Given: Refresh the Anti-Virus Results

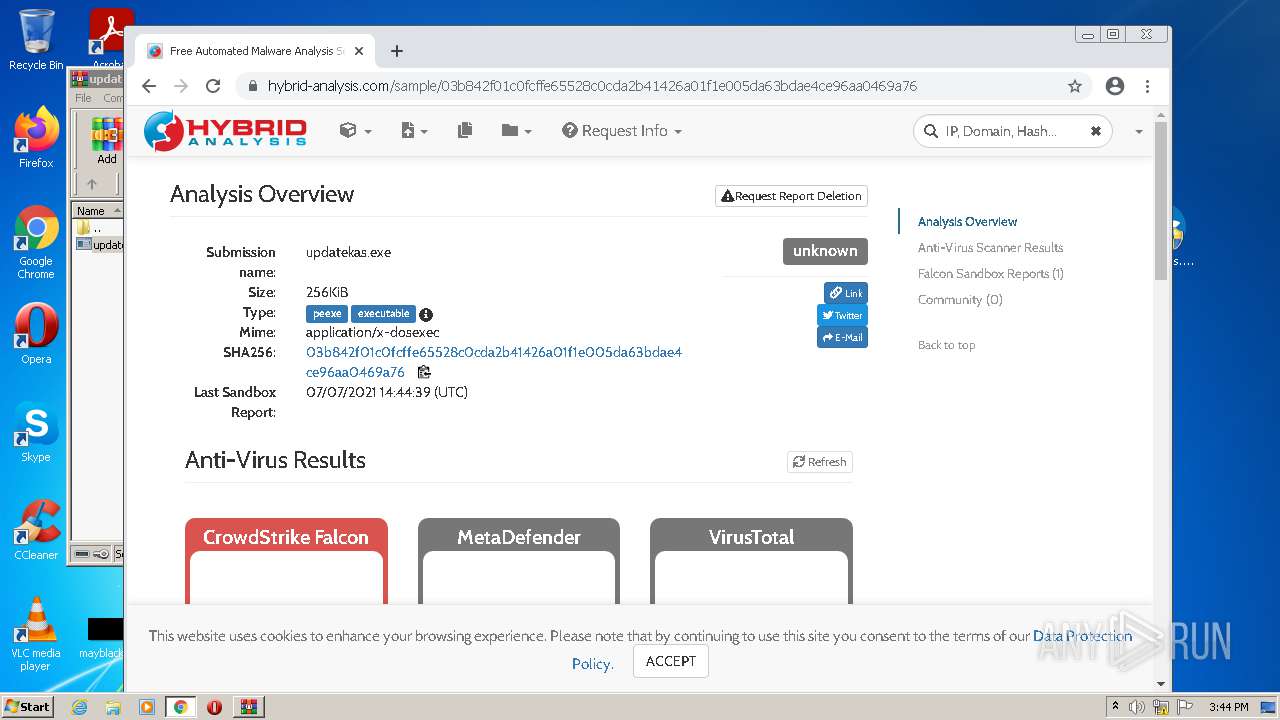Looking at the screenshot, I should click(819, 462).
